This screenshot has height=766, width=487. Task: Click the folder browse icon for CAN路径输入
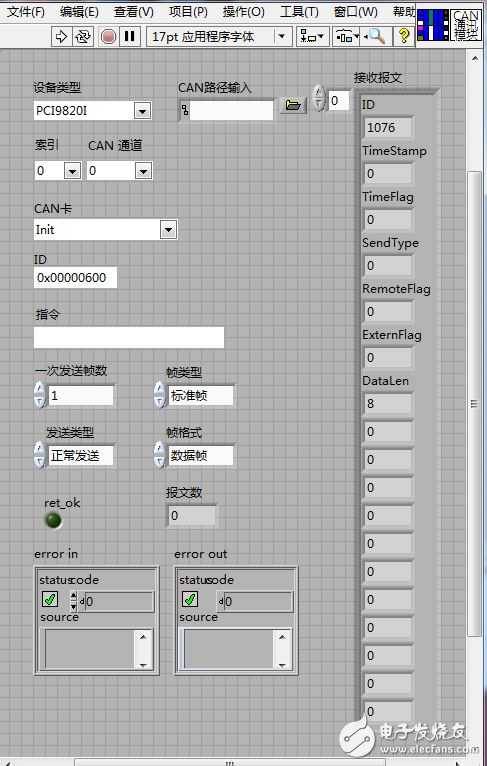pos(293,104)
